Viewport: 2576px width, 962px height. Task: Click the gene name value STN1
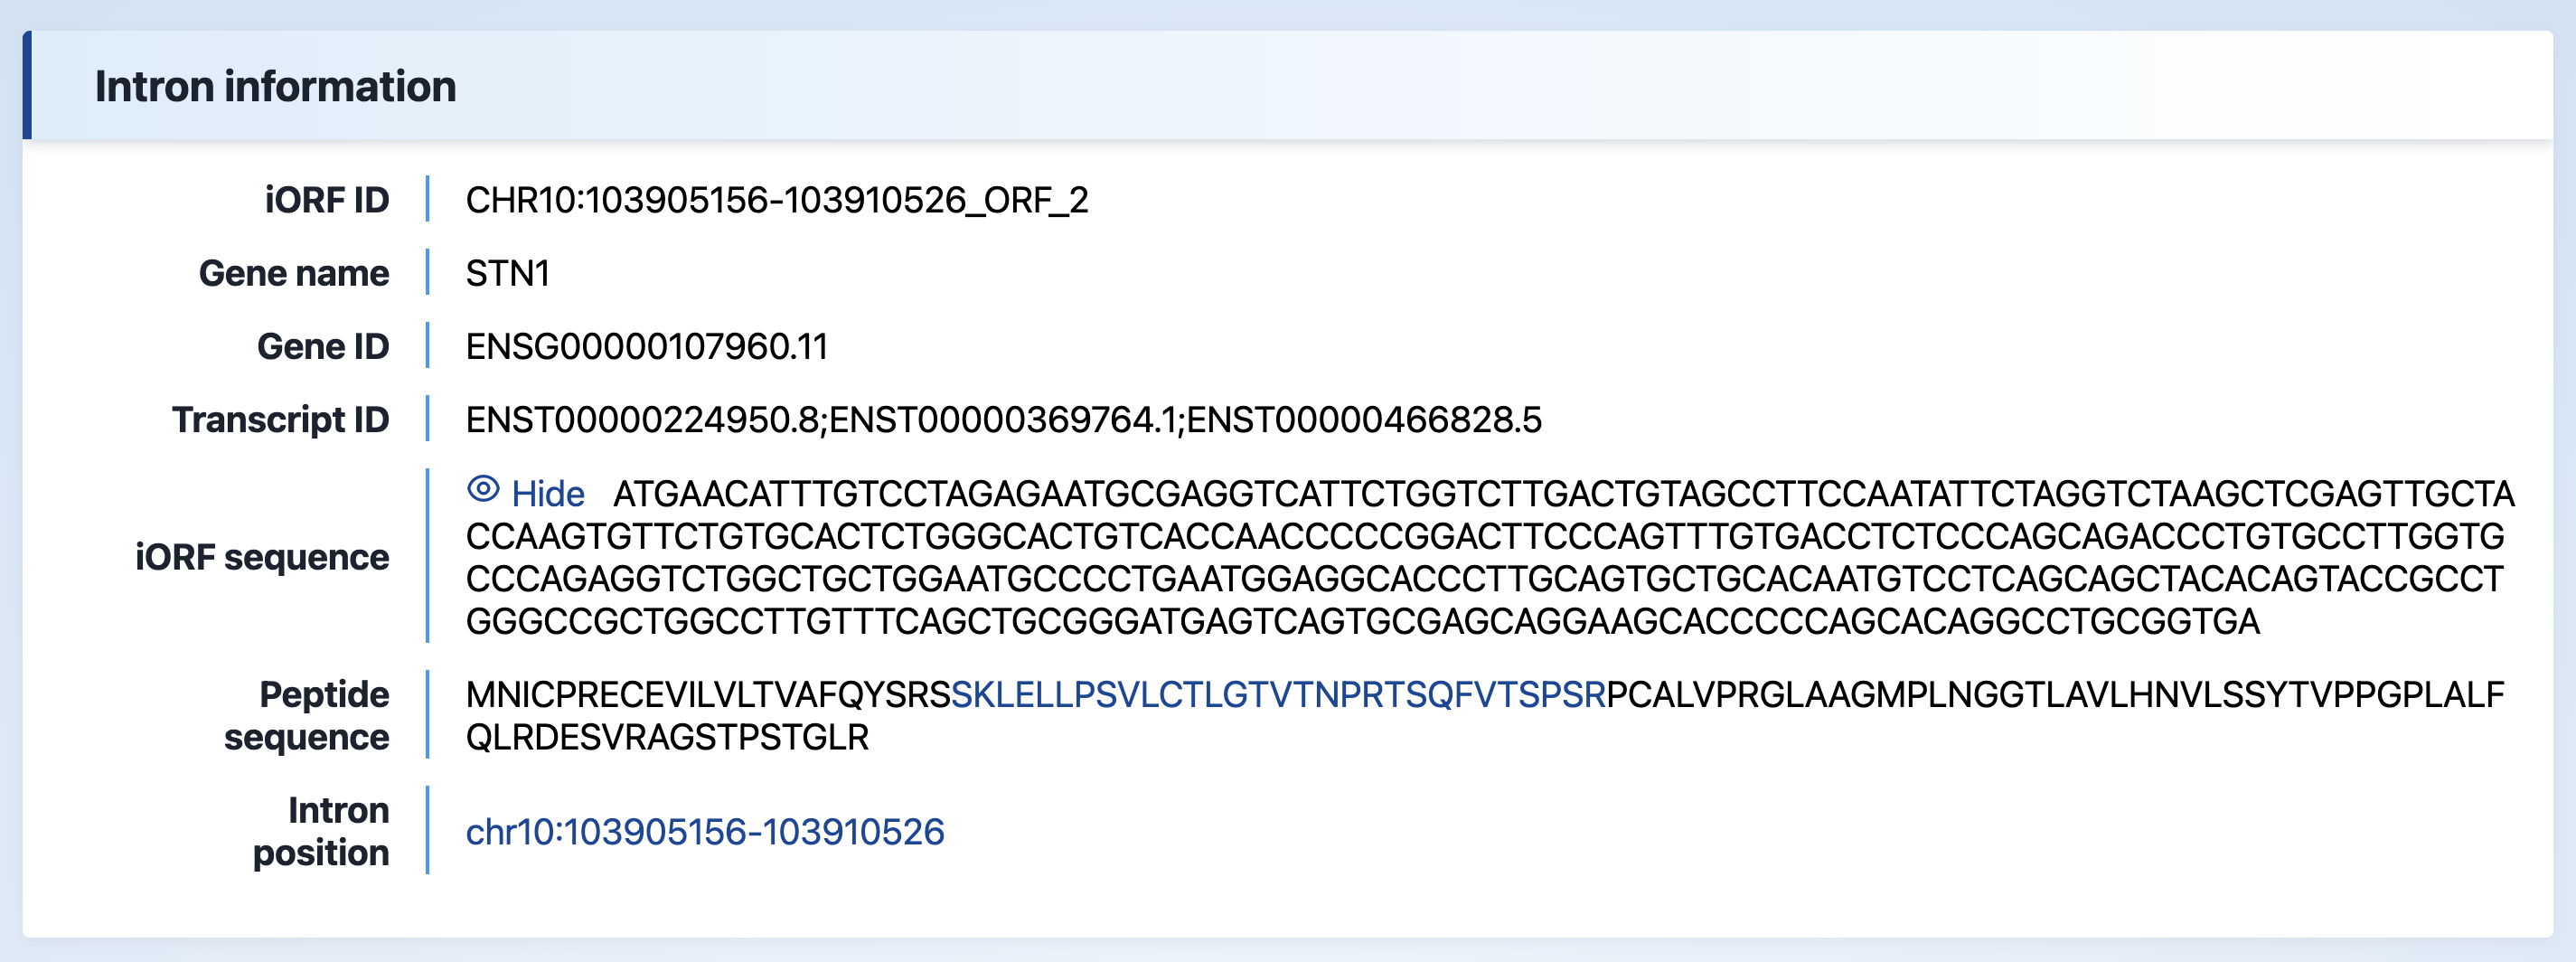[x=507, y=274]
